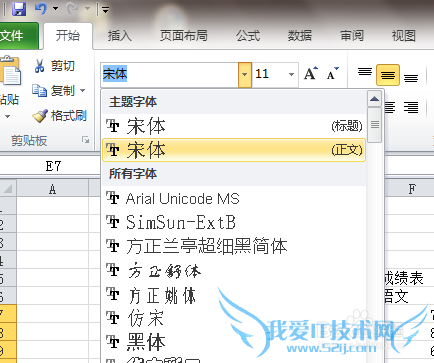Open the Undo history dropdown arrow
The width and height of the screenshot is (434, 363).
(x=55, y=9)
